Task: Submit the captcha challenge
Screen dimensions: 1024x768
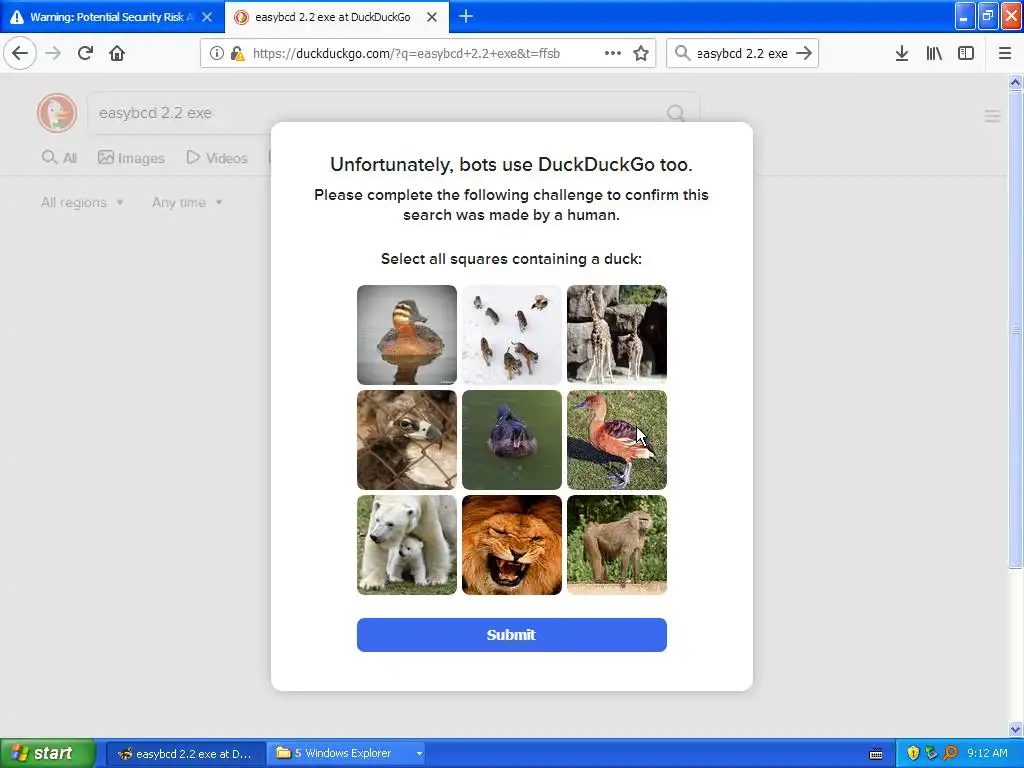Action: coord(512,635)
